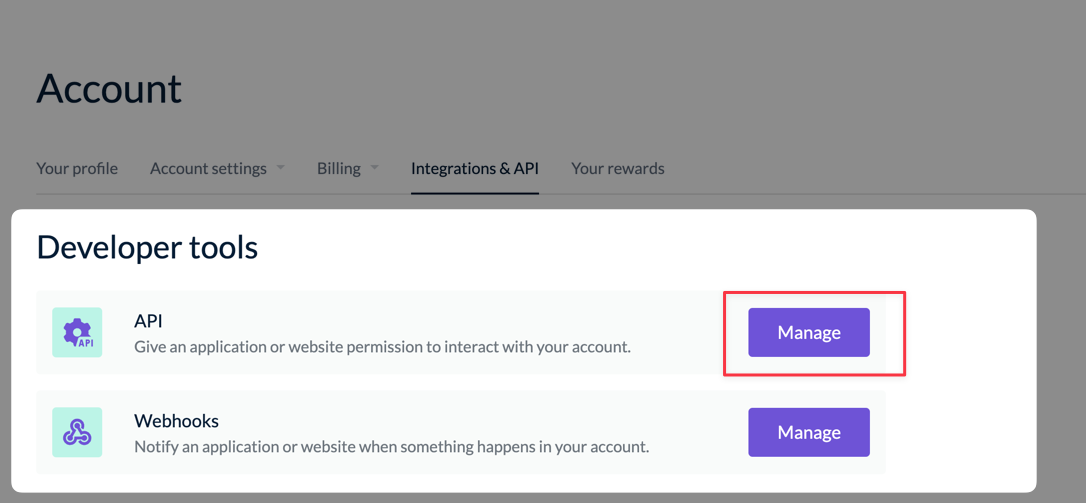
Task: Select the Account settings tab label
Action: pyautogui.click(x=208, y=168)
